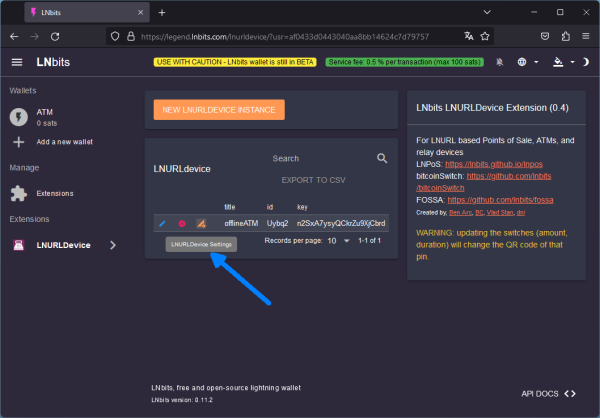Open the color theme fill dropdown

tap(563, 62)
